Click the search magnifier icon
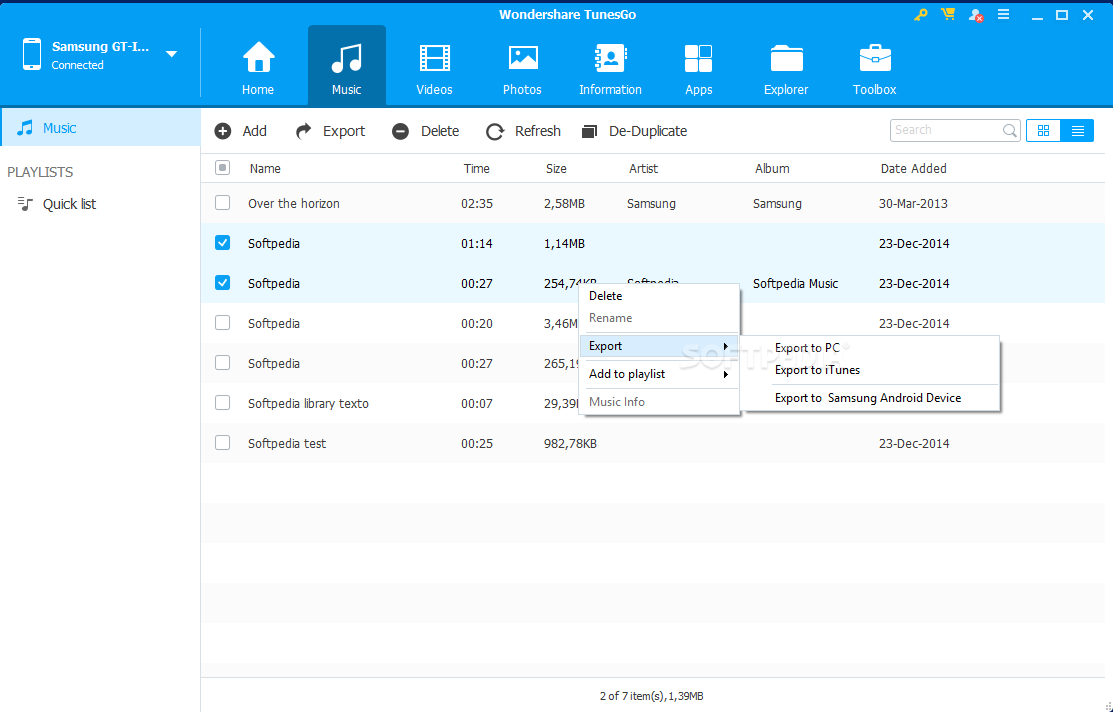This screenshot has height=712, width=1113. [x=1009, y=131]
